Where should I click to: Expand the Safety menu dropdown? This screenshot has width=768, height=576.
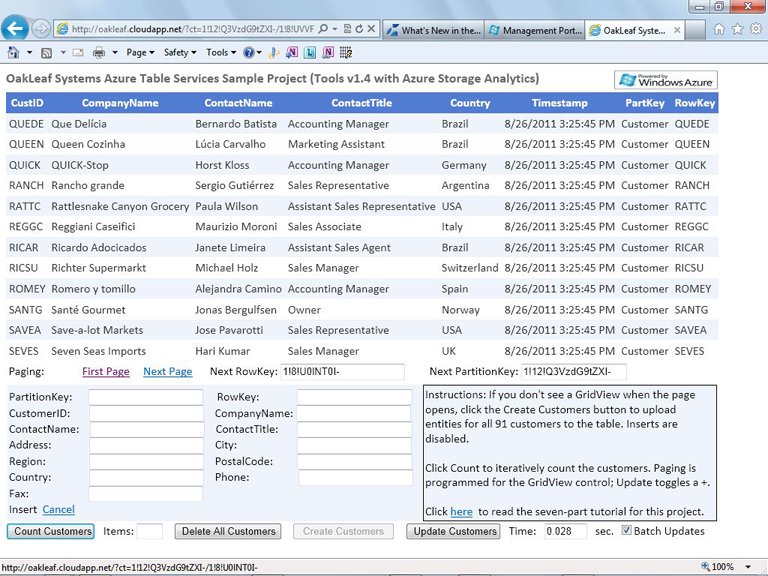point(180,52)
